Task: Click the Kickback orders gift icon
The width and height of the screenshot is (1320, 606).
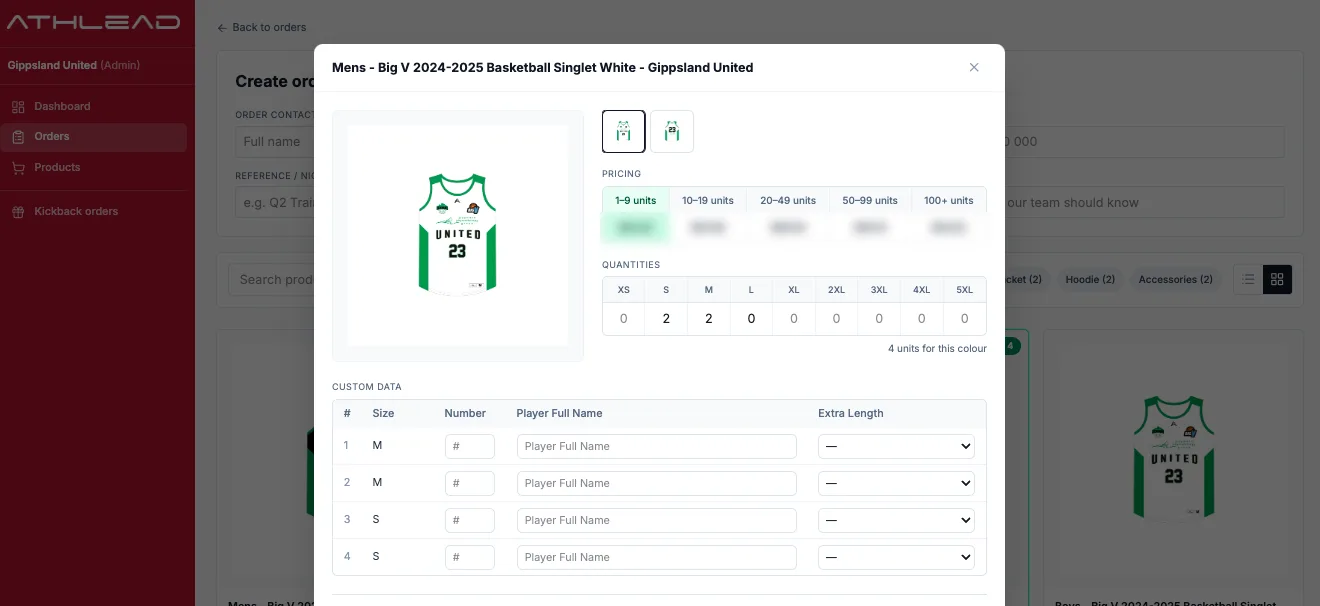Action: coord(18,211)
